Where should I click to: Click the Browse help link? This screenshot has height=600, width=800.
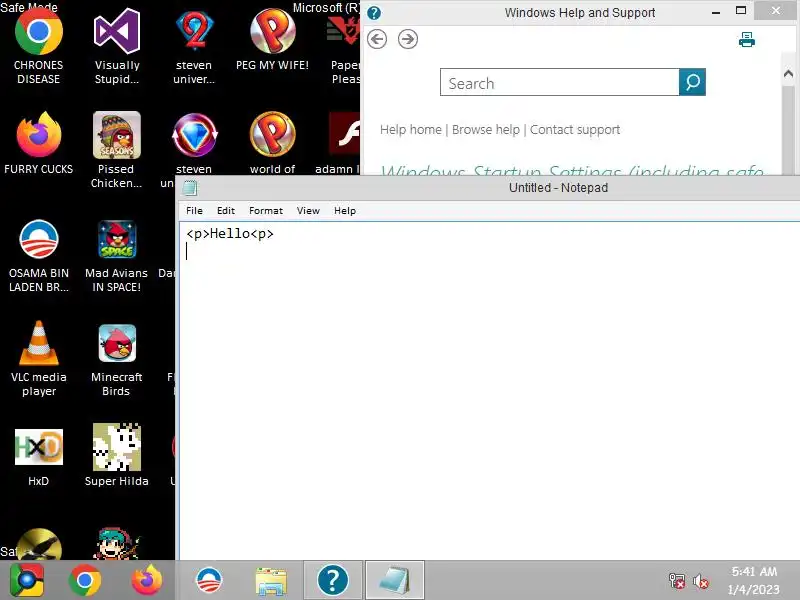click(486, 130)
